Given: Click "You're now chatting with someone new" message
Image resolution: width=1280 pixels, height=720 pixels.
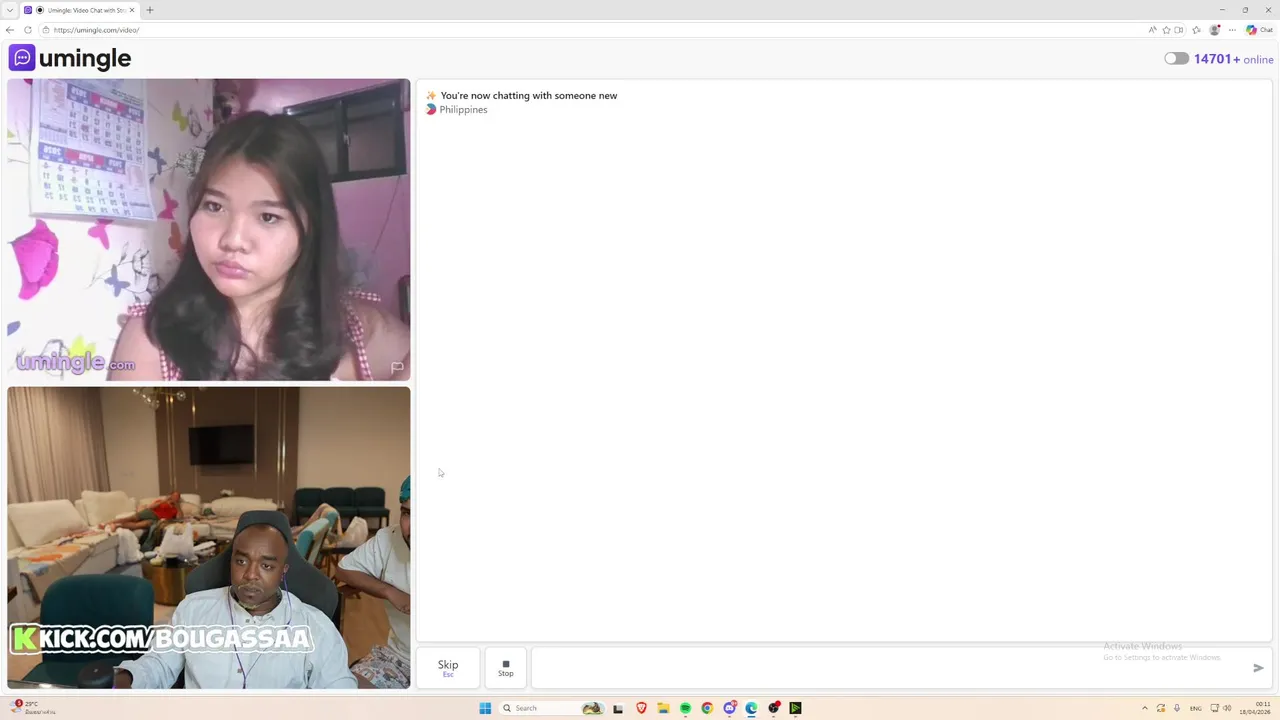Looking at the screenshot, I should [x=529, y=96].
